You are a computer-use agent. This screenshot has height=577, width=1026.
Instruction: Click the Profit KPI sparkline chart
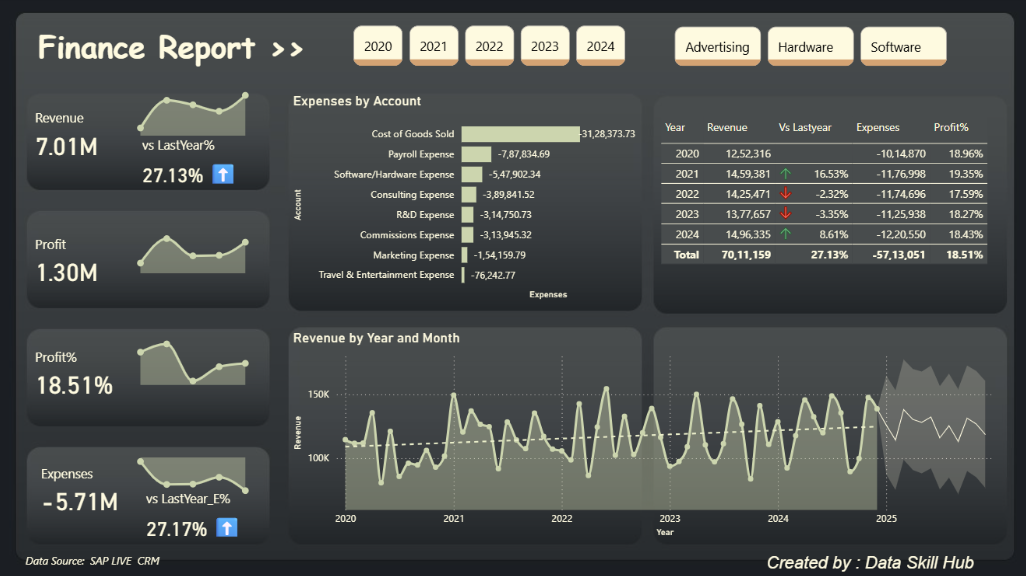pos(193,254)
